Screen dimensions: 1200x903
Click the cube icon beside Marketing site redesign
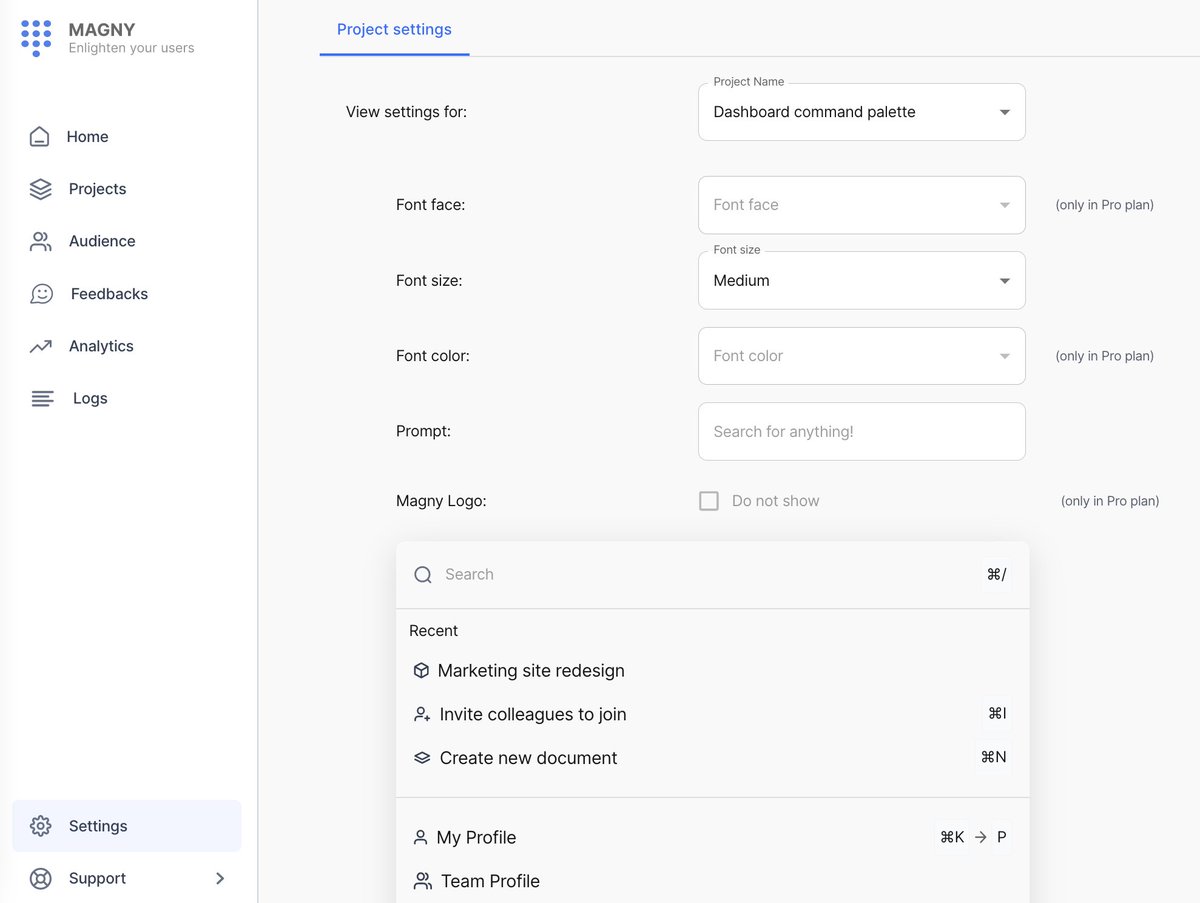[x=421, y=671]
